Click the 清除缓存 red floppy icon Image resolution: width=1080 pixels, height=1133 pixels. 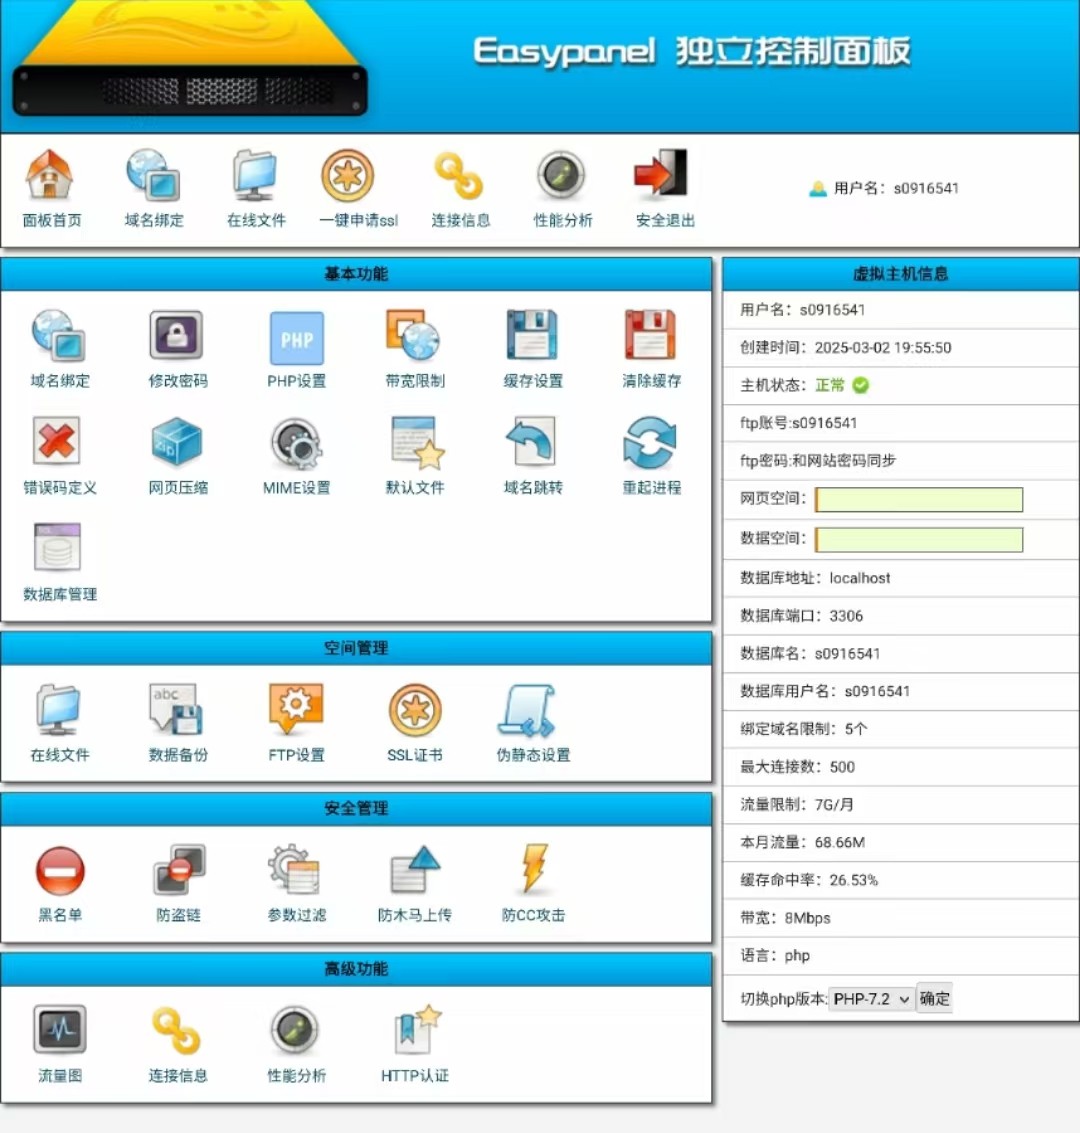point(652,349)
